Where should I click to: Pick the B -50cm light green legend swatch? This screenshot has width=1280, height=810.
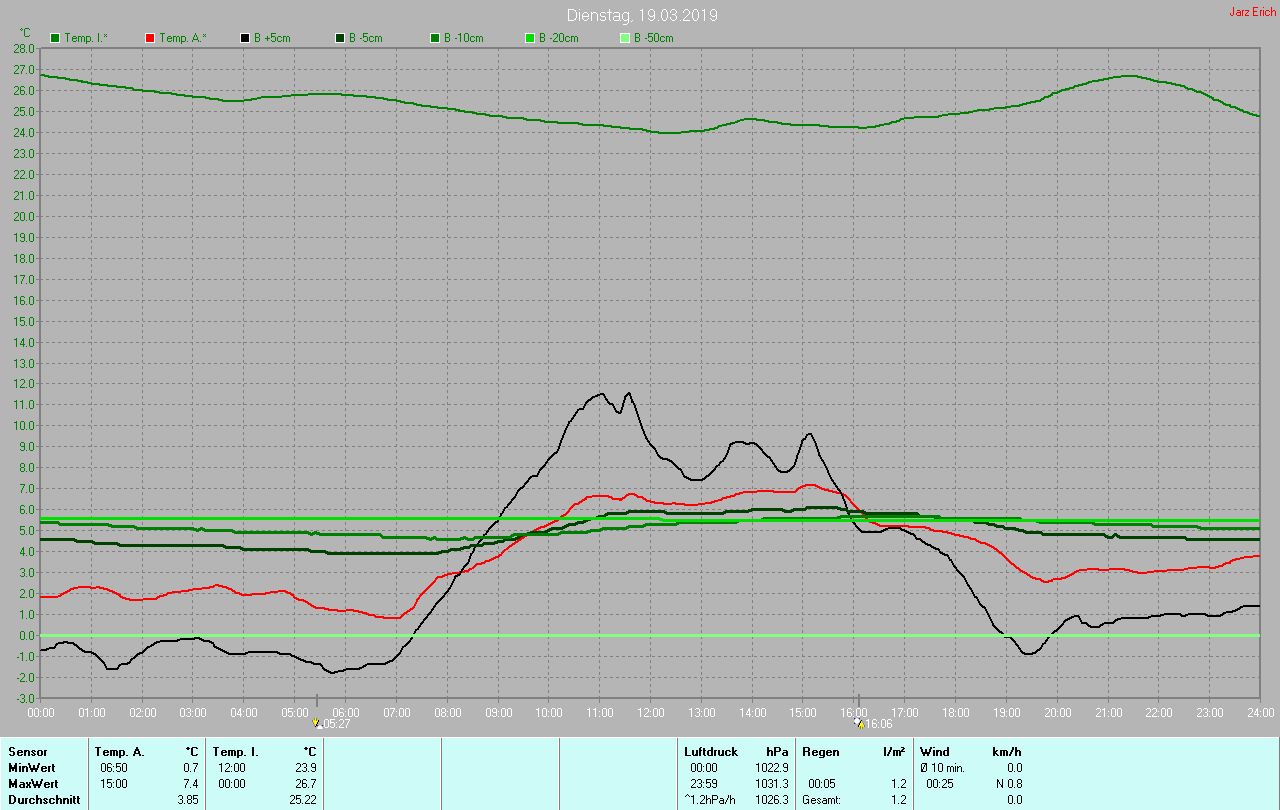[624, 38]
